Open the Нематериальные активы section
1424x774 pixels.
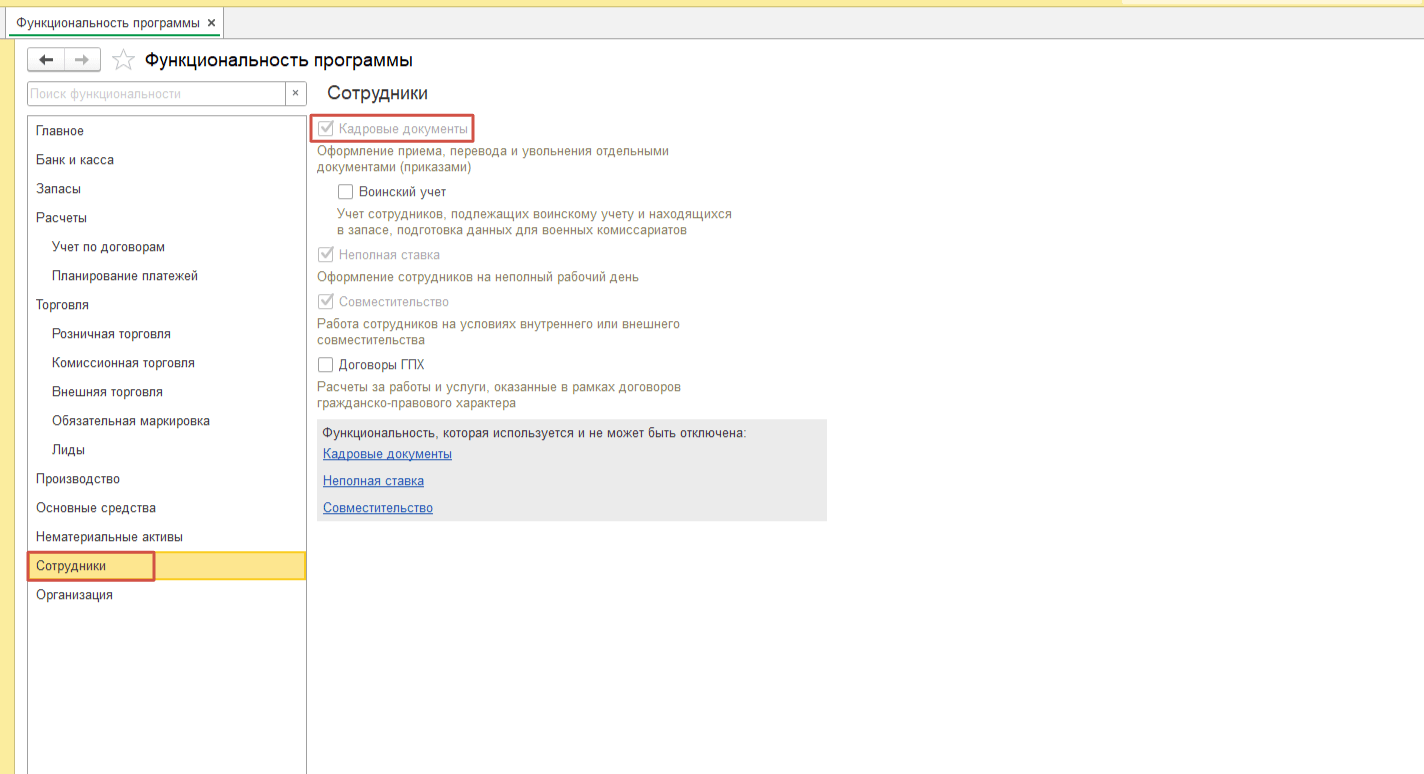[x=166, y=537]
